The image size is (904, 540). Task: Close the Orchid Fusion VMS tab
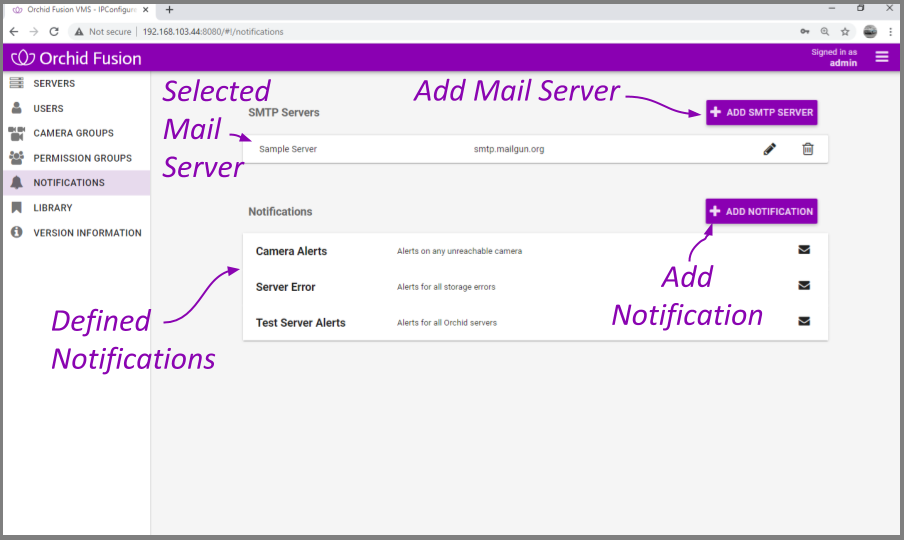(x=145, y=10)
